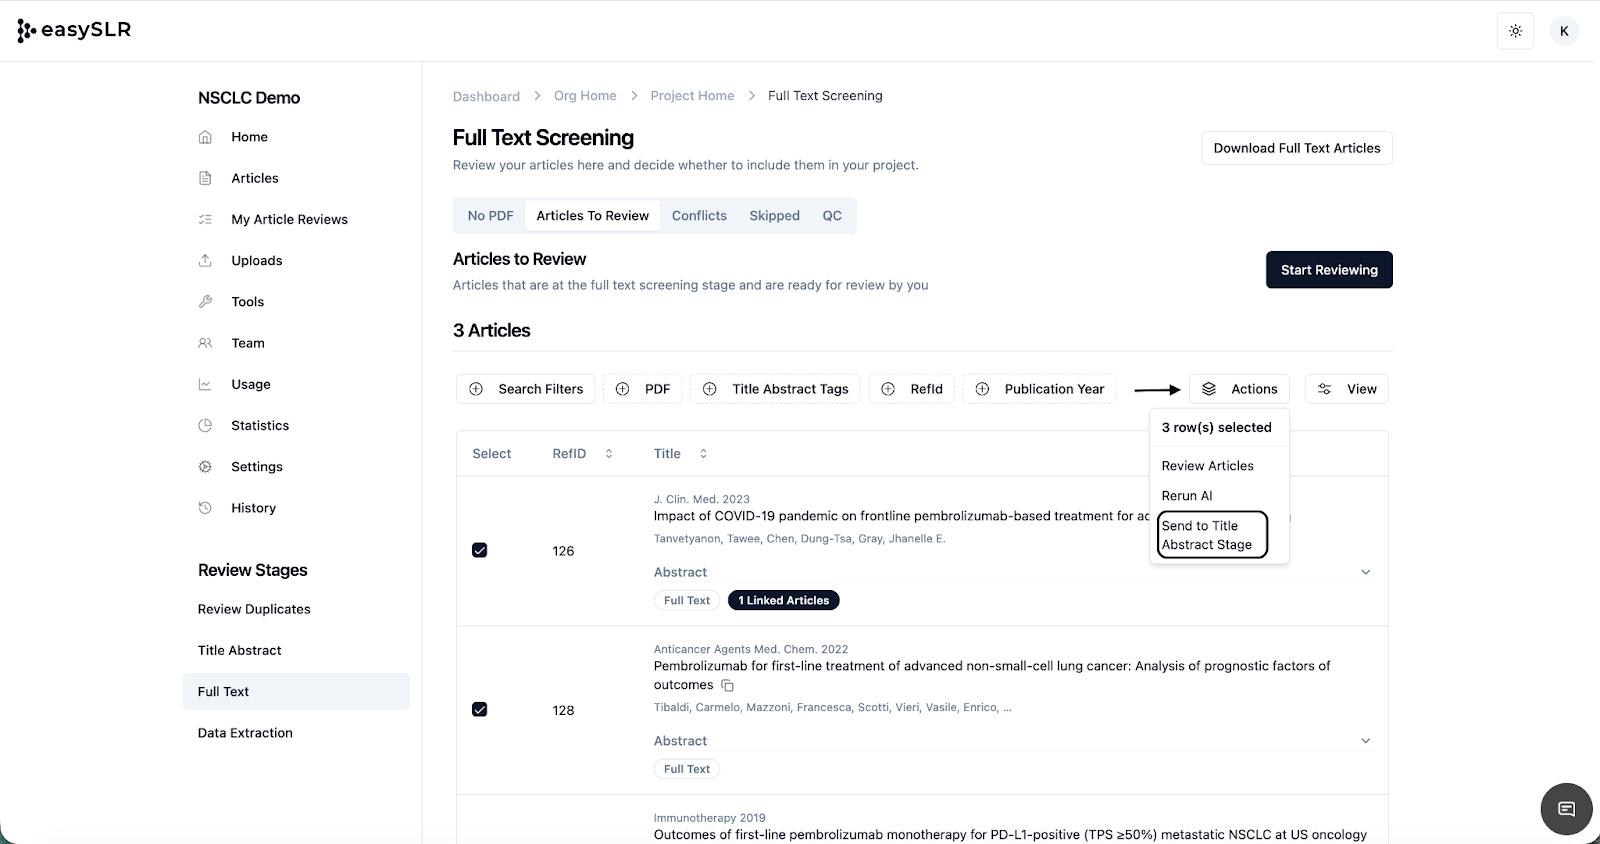Viewport: 1600px width, 844px height.
Task: Open the chat support bubble icon
Action: [x=1566, y=809]
